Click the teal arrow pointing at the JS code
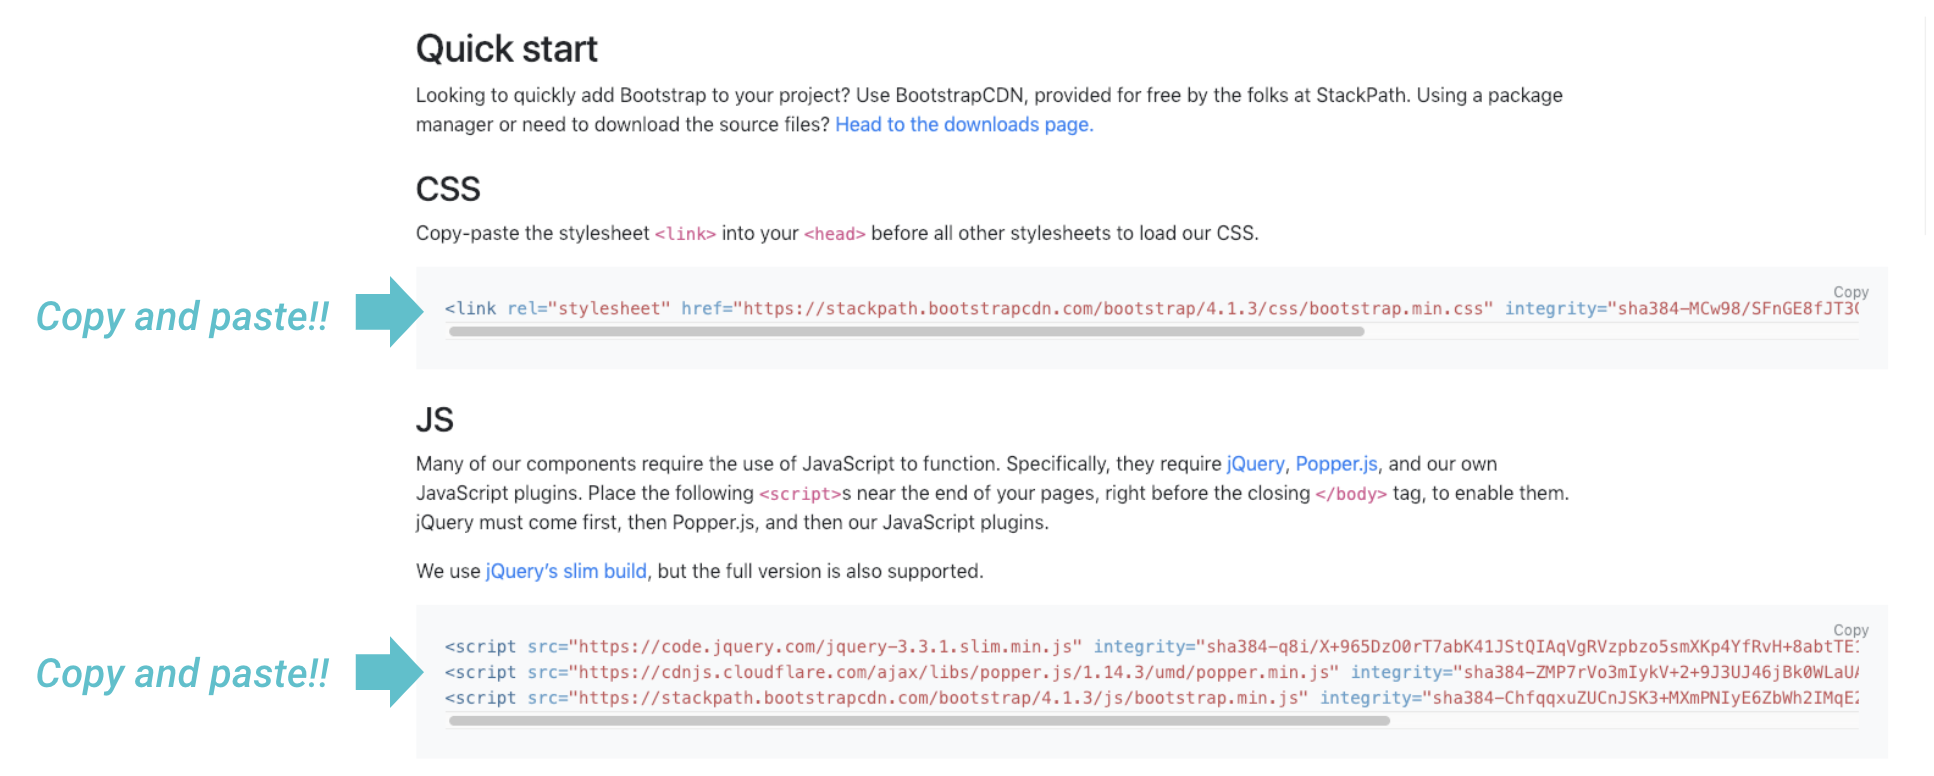This screenshot has height=776, width=1934. pyautogui.click(x=390, y=672)
